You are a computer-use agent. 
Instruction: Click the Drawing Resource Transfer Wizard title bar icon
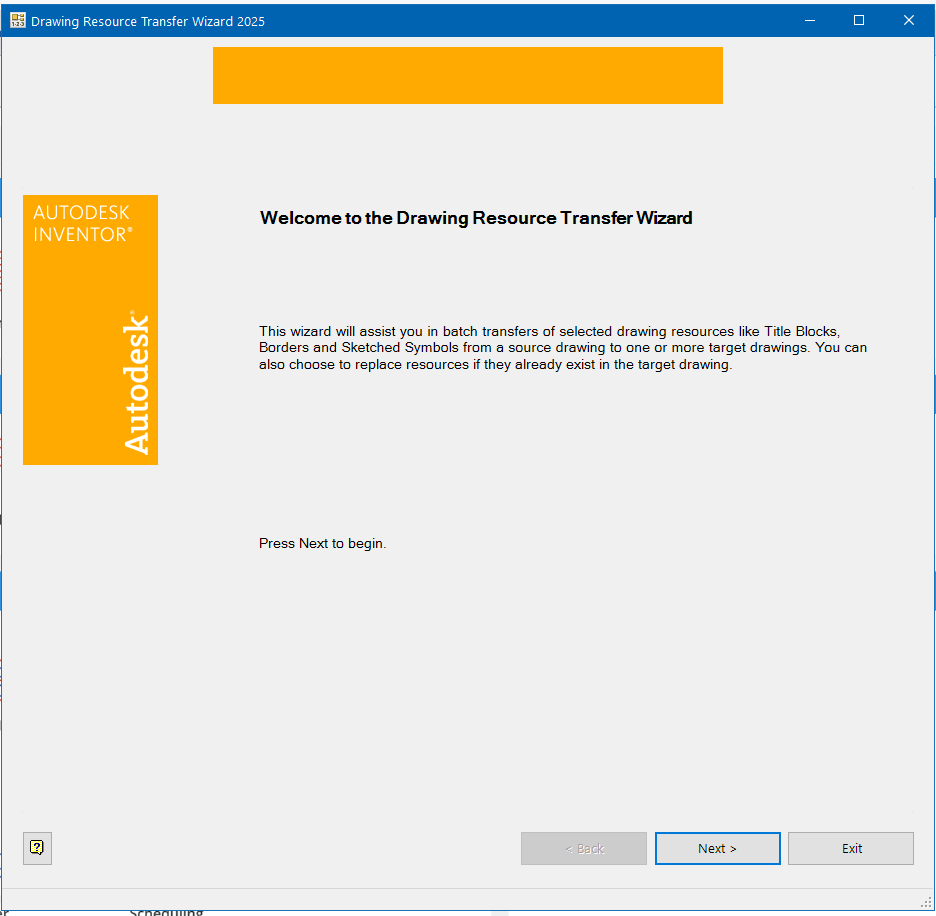16,19
